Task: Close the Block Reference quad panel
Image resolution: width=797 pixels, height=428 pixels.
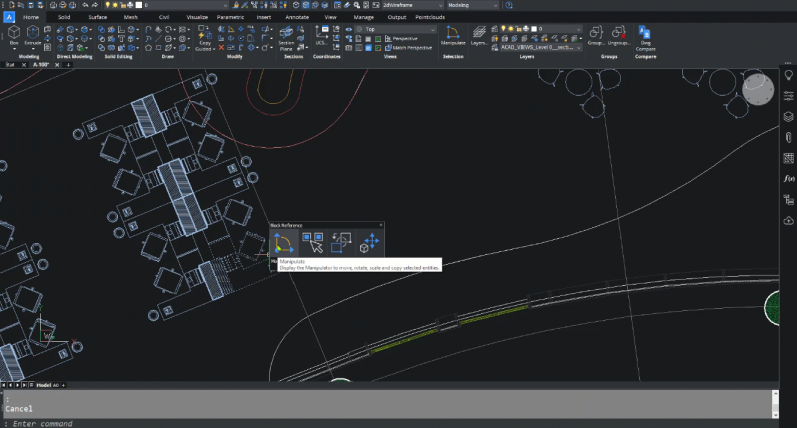Action: click(381, 225)
